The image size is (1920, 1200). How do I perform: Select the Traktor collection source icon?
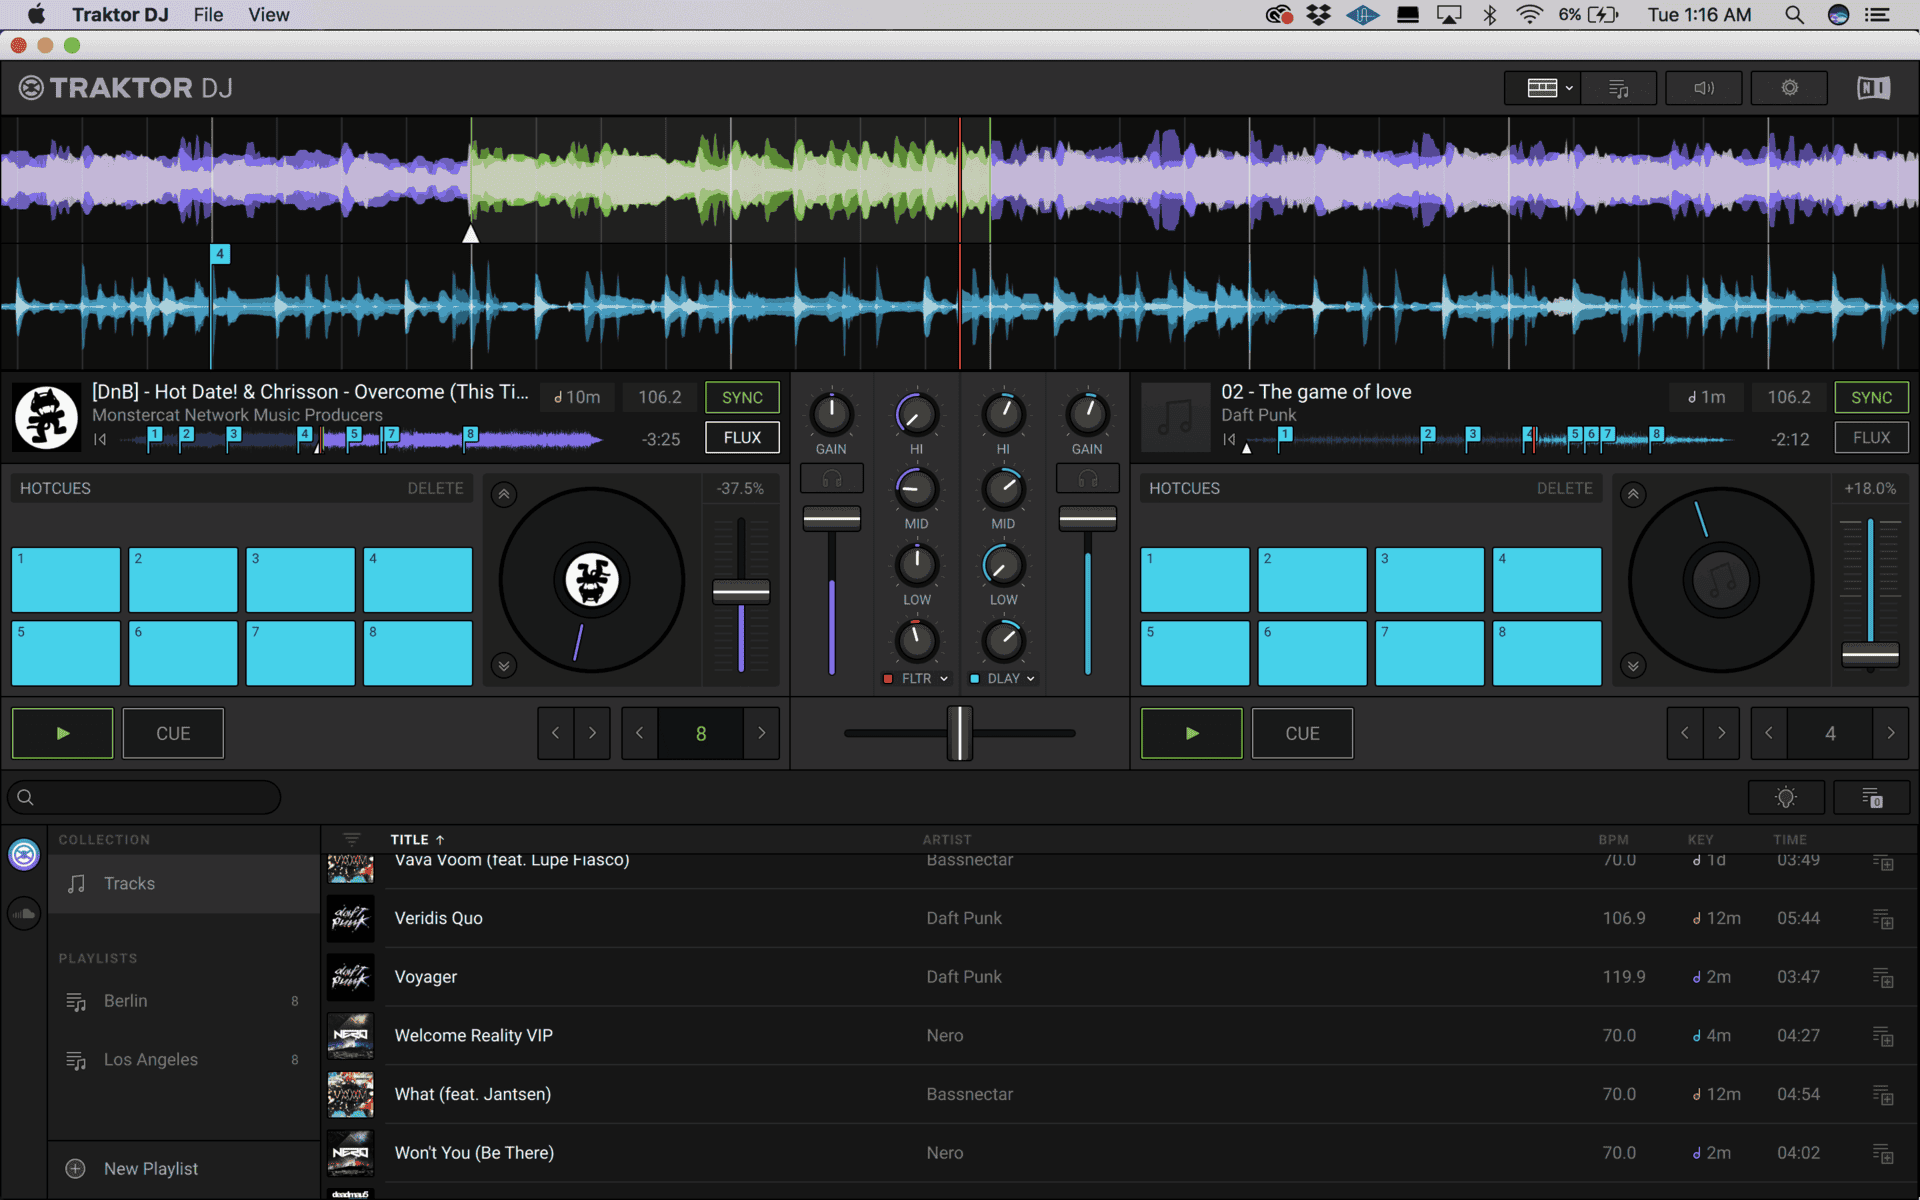[x=24, y=854]
